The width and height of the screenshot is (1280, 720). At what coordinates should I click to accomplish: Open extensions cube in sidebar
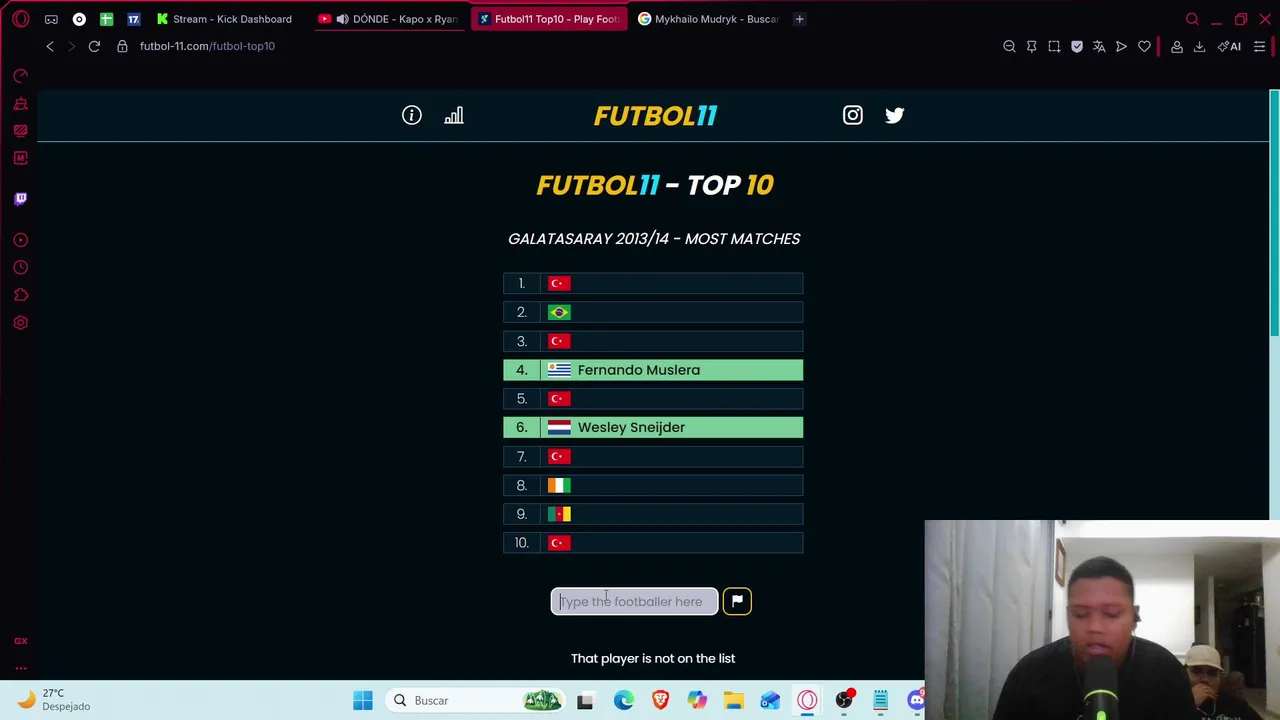coord(20,295)
